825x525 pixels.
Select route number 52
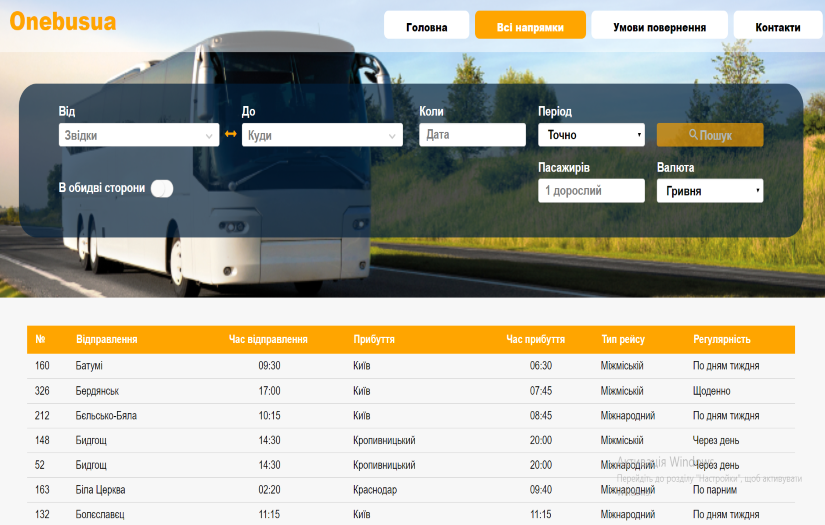click(39, 465)
